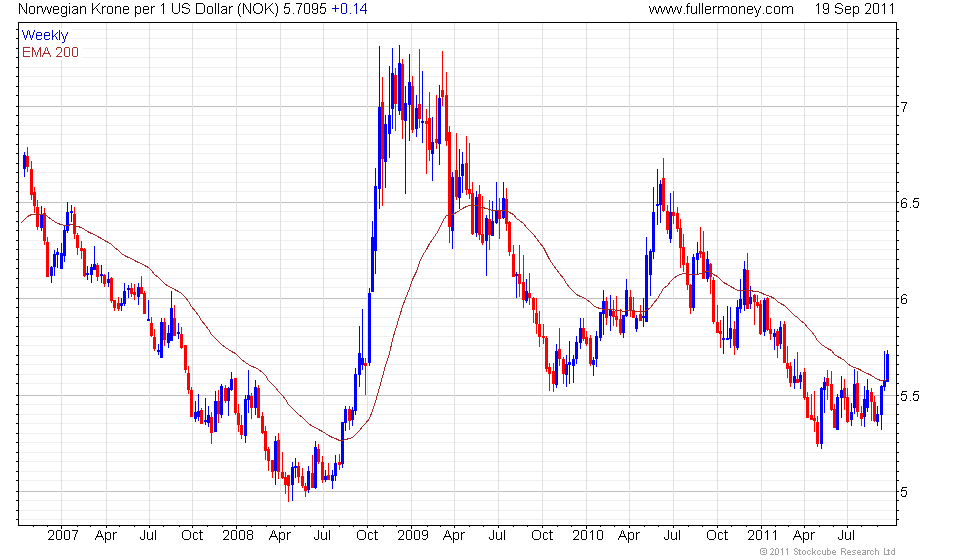This screenshot has height=560, width=980.
Task: Click the first candle at the chart's left edge
Action: (24, 162)
